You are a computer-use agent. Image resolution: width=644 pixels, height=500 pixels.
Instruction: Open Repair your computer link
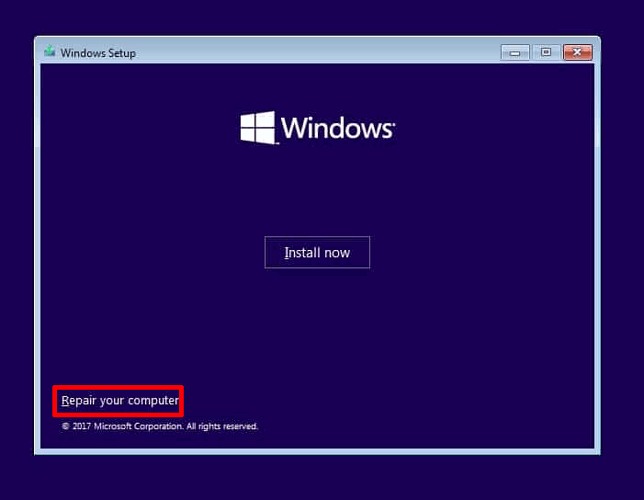pos(120,401)
